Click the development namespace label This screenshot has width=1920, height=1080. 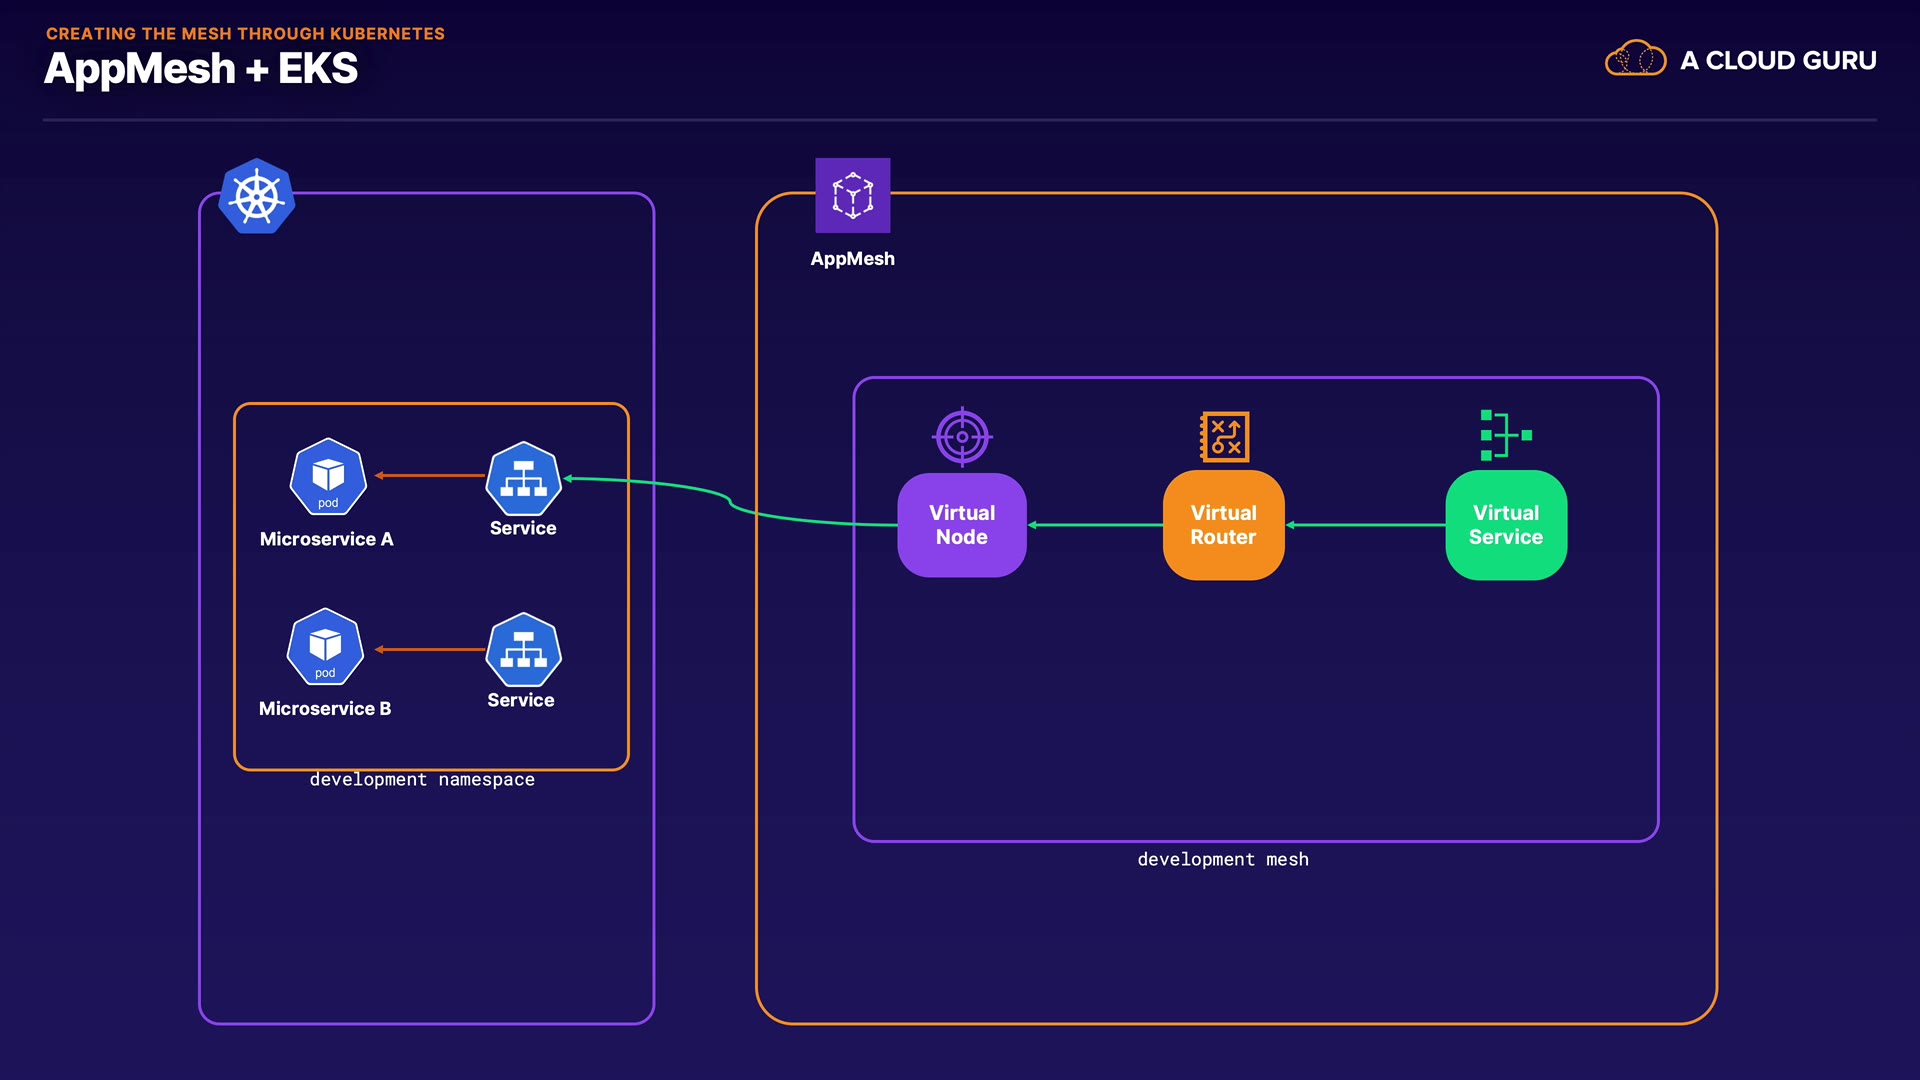422,780
